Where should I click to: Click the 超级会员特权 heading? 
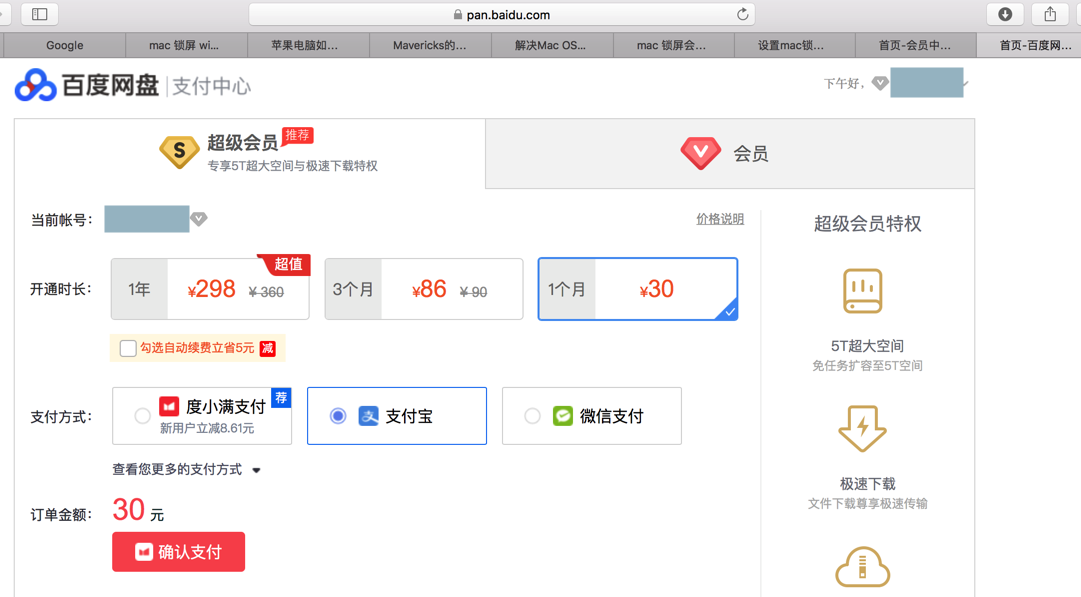point(867,224)
